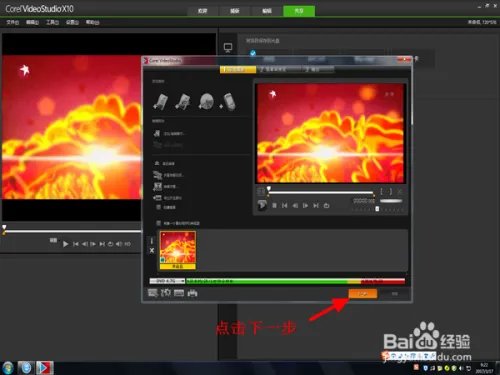
Task: Select the green highlighted Share tab
Action: 299,11
